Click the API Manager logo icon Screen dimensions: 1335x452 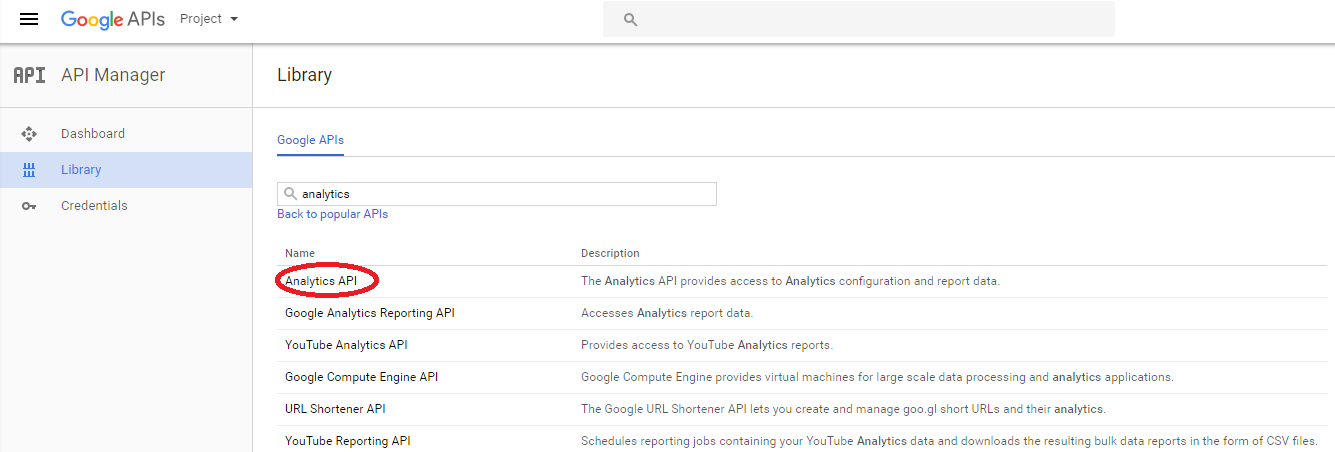pos(29,75)
